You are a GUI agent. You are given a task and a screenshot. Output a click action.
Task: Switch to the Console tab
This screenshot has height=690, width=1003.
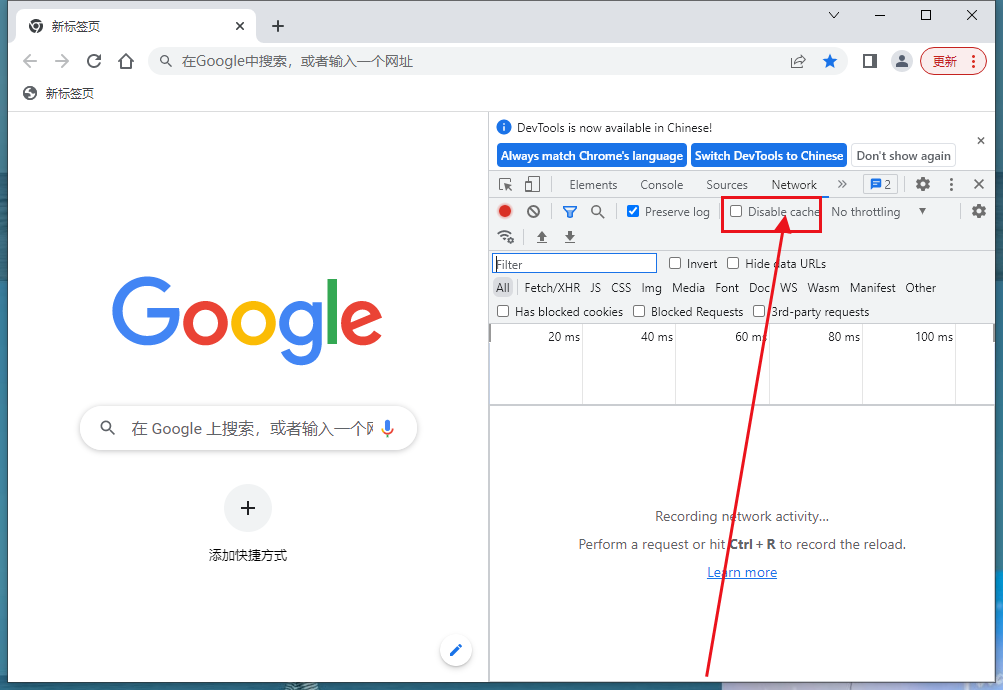661,185
